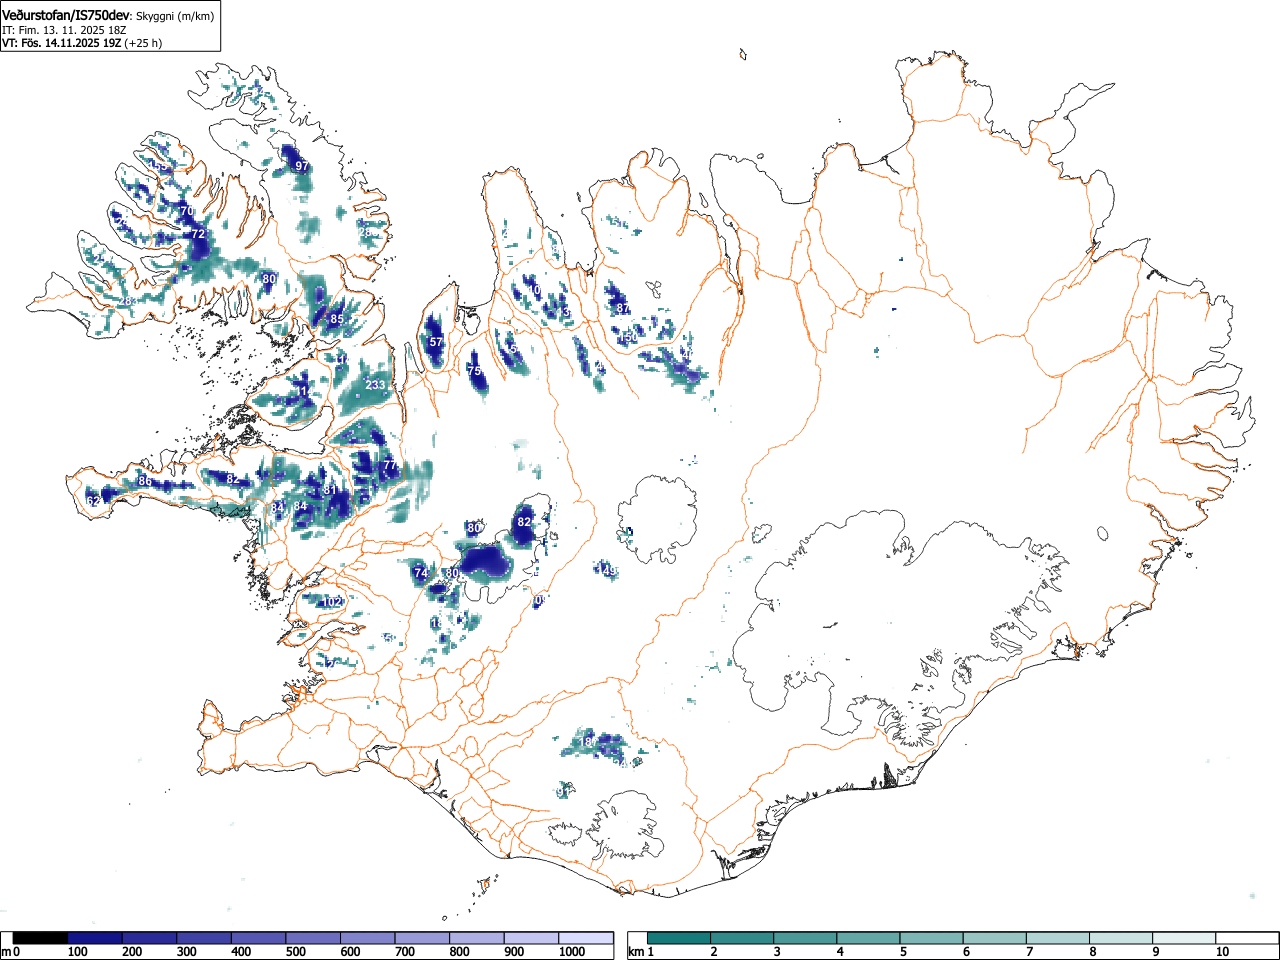Pick the lightest 9–10 km legend swatch
Screen dimensions: 1280x960
[1184, 938]
